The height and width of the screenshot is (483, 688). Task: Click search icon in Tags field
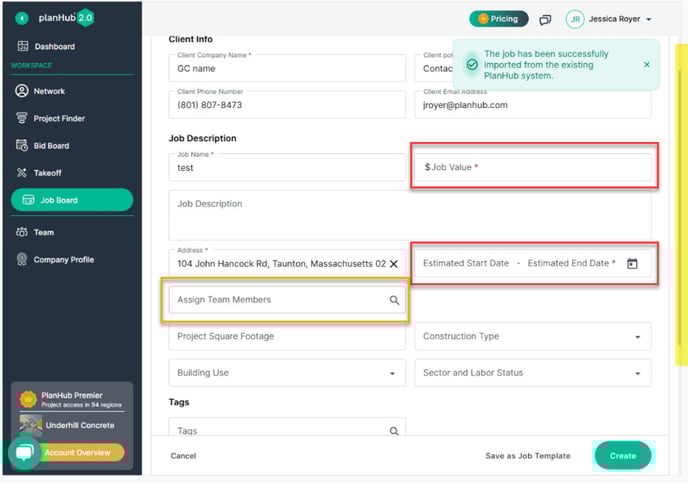point(394,431)
